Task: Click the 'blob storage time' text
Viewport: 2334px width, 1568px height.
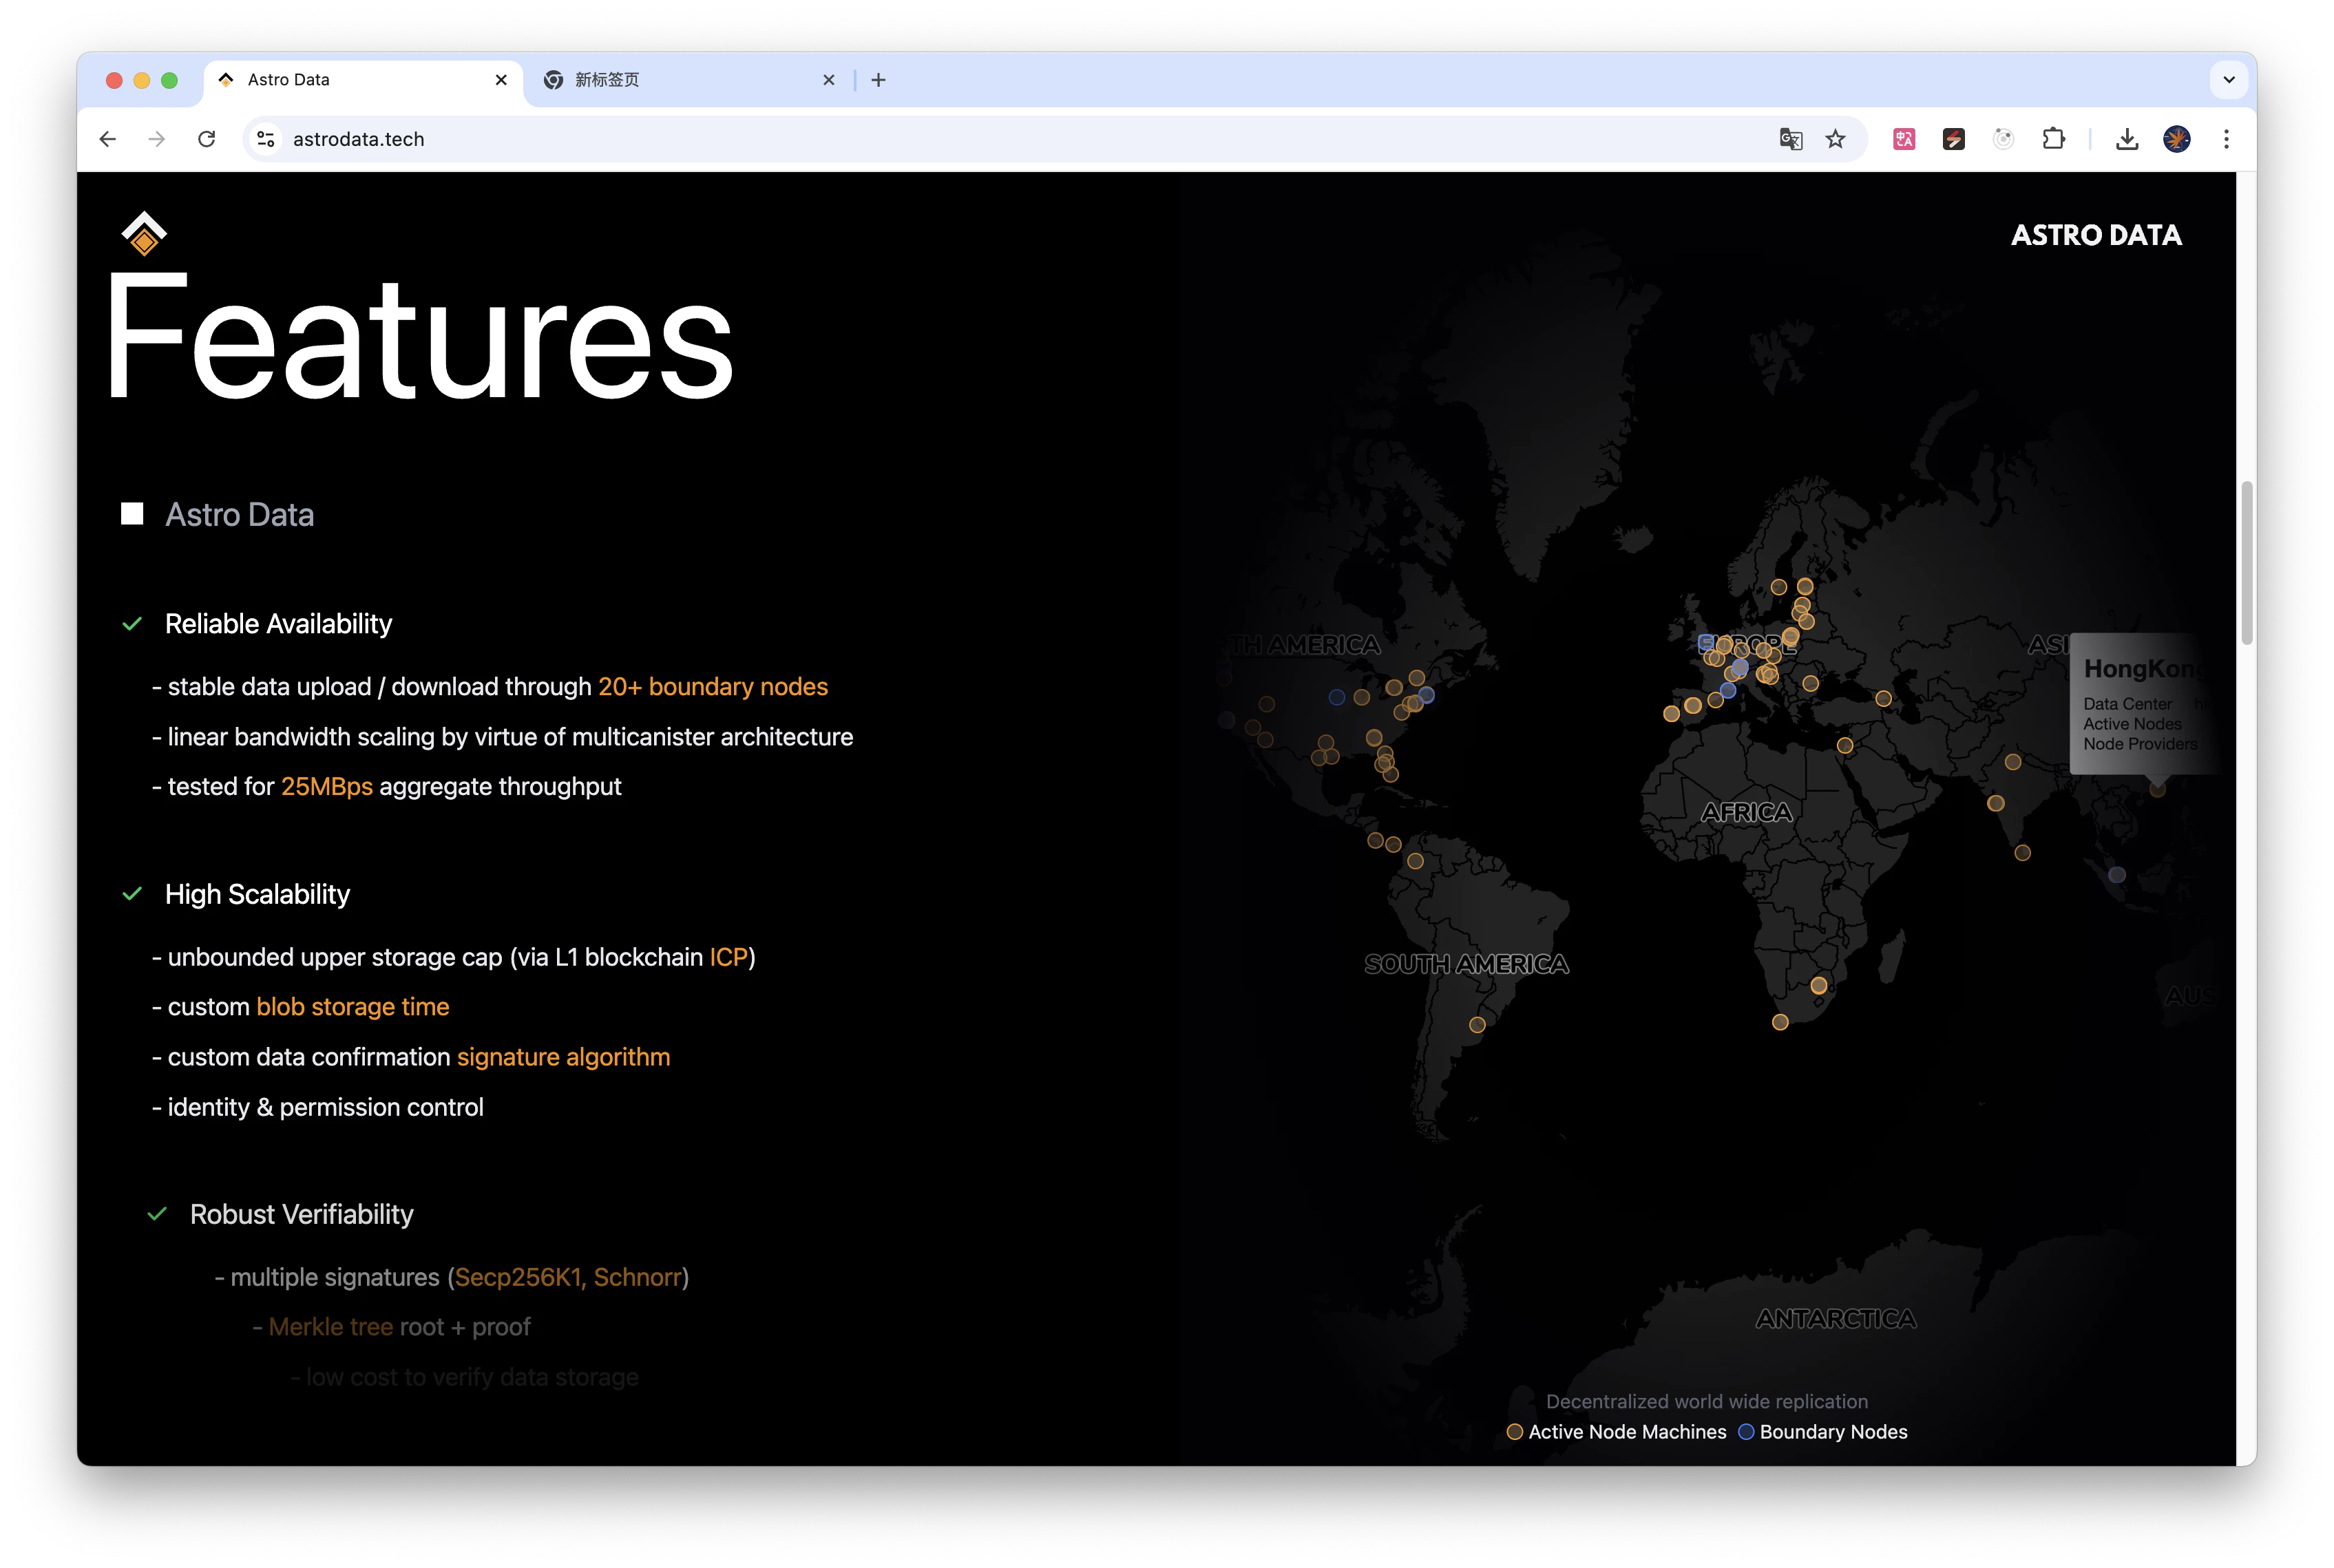Action: (352, 1007)
